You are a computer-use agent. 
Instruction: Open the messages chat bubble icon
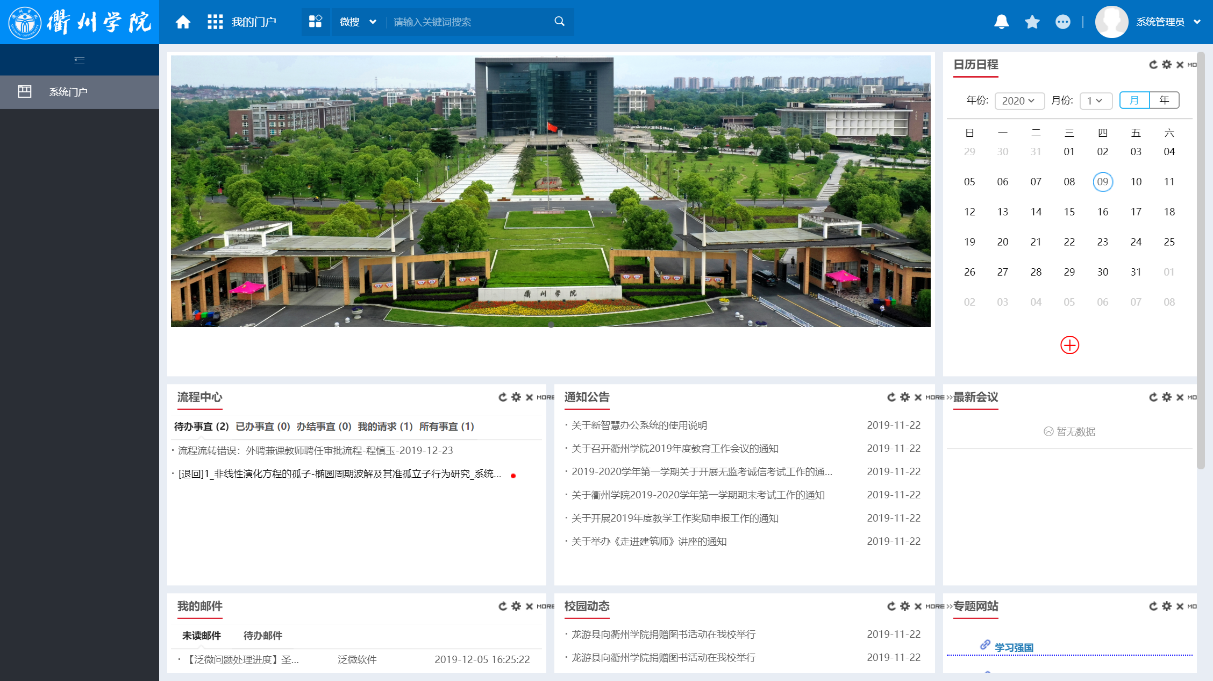point(1063,22)
